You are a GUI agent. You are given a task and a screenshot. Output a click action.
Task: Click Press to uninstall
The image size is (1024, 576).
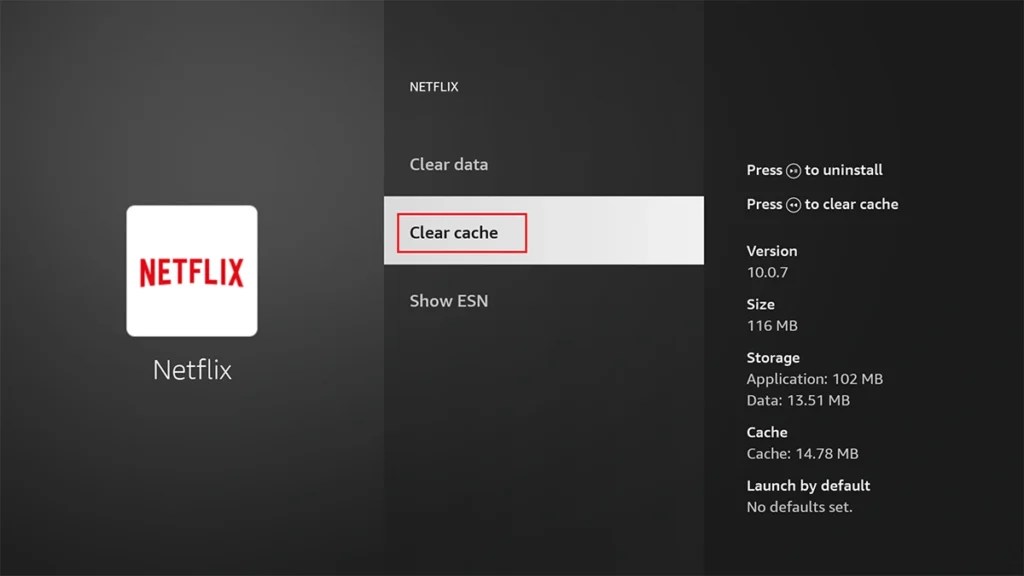[815, 170]
